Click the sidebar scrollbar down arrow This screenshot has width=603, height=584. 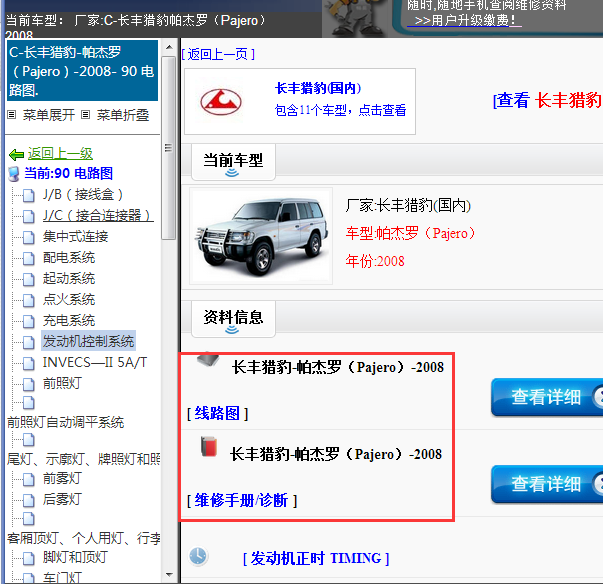(169, 575)
